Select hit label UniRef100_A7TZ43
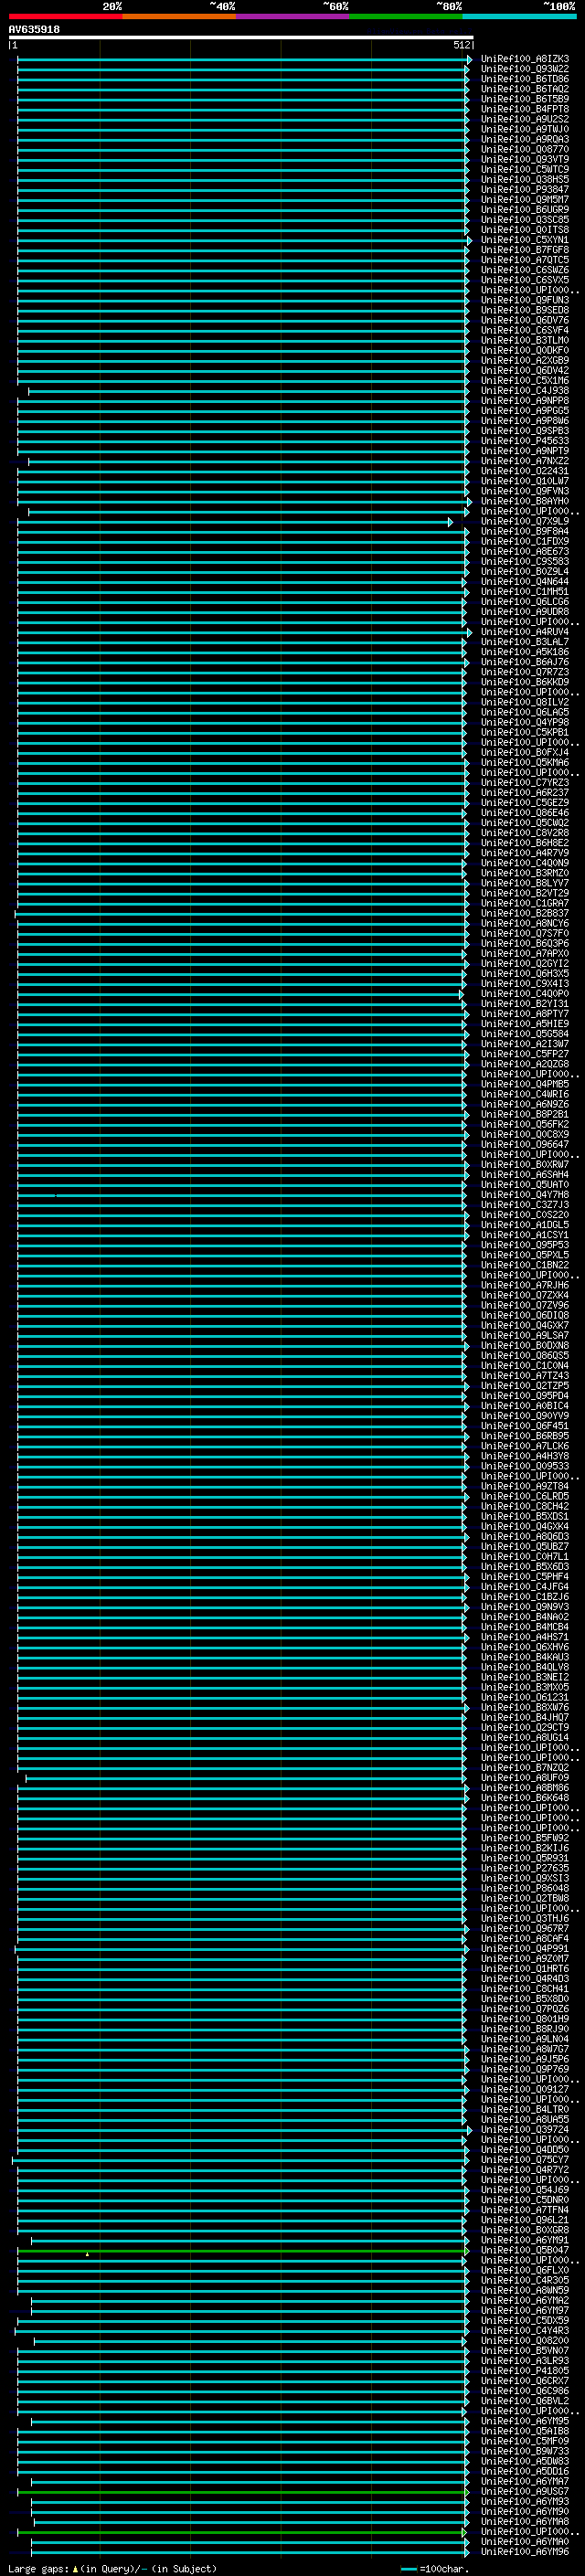This screenshot has height=2576, width=585. pos(525,1376)
